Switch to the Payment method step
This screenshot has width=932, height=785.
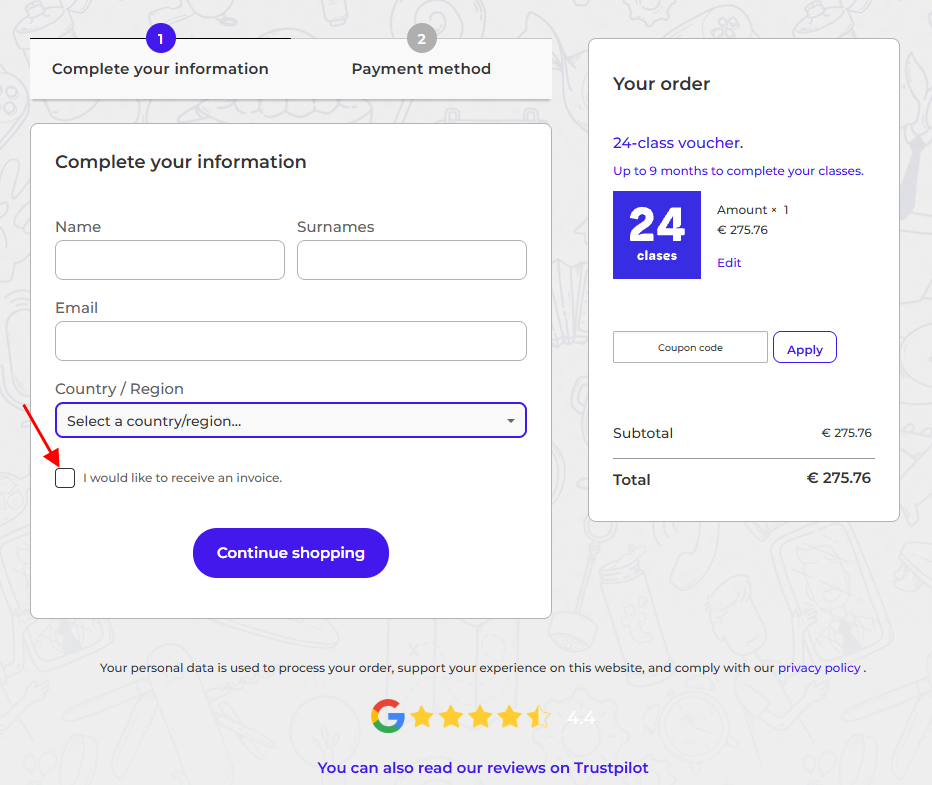[421, 69]
